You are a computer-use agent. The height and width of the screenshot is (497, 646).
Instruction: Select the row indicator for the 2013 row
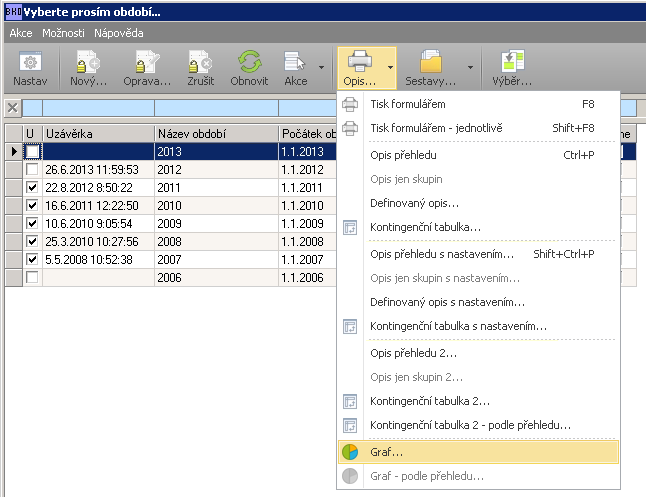click(14, 152)
